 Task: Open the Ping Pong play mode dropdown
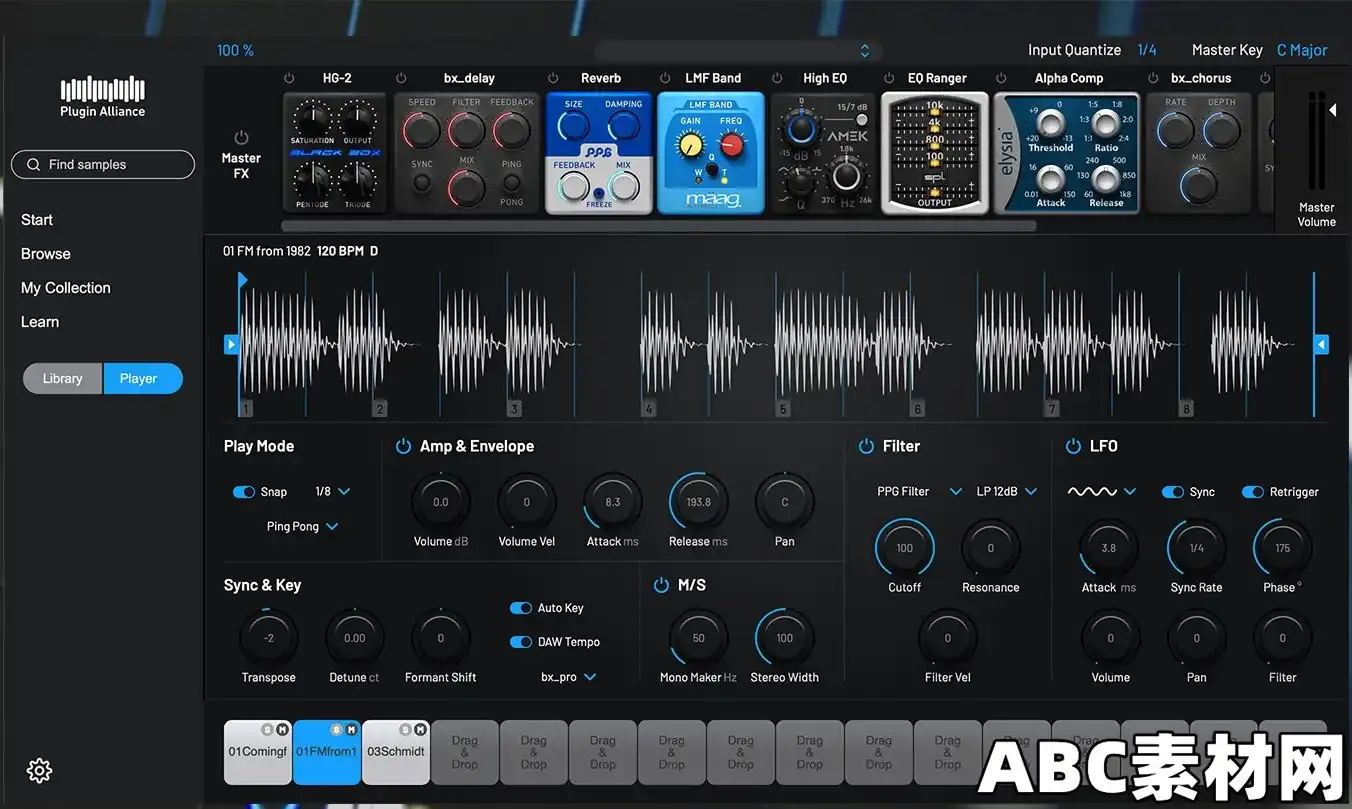pyautogui.click(x=302, y=527)
